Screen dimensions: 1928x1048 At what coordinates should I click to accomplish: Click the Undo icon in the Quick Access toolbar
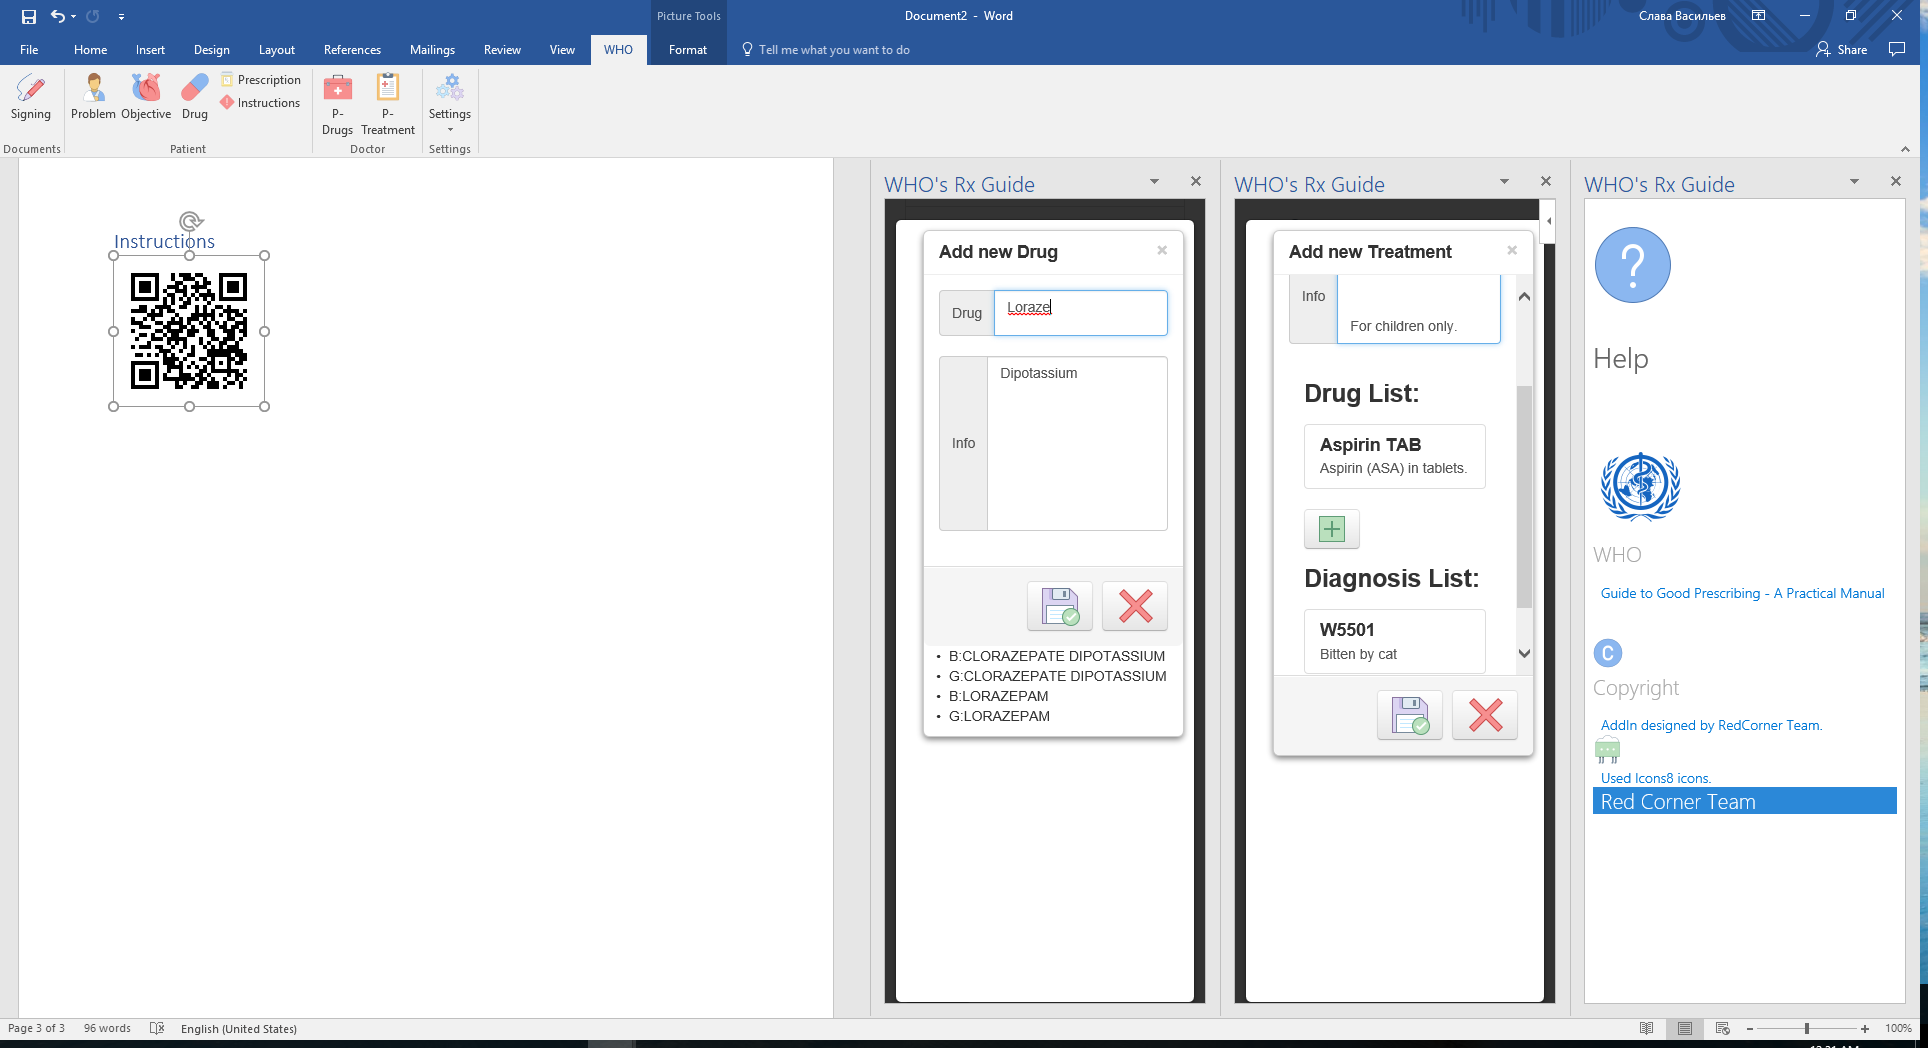[x=58, y=16]
